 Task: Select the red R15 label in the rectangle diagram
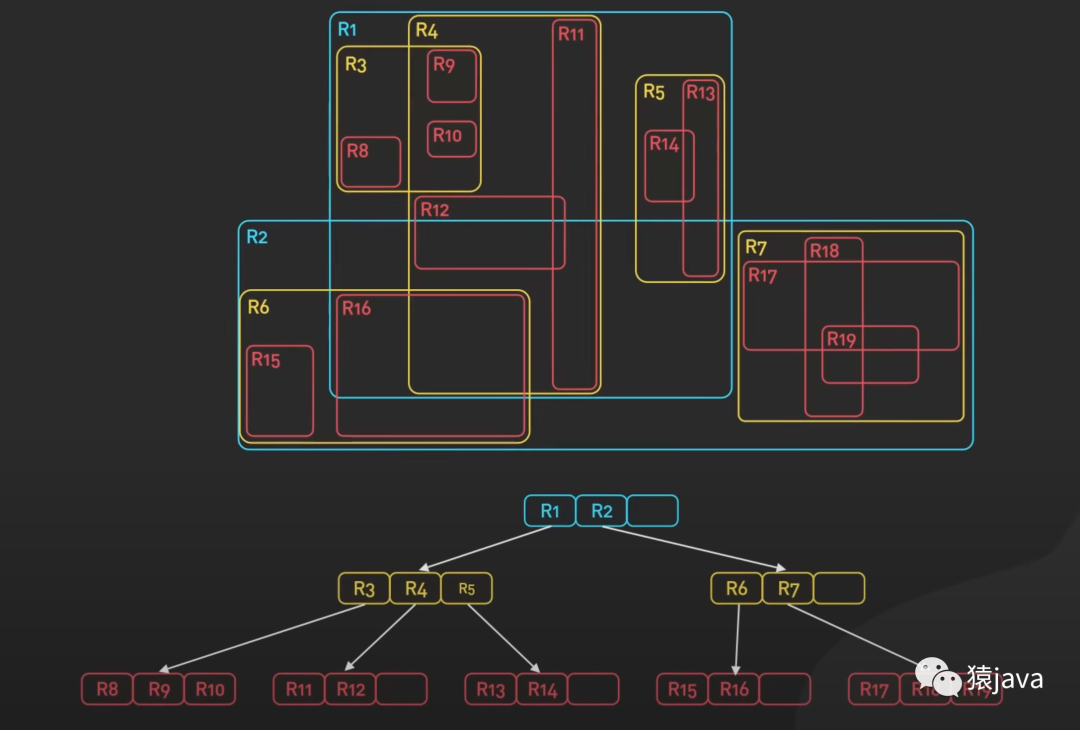pos(265,359)
